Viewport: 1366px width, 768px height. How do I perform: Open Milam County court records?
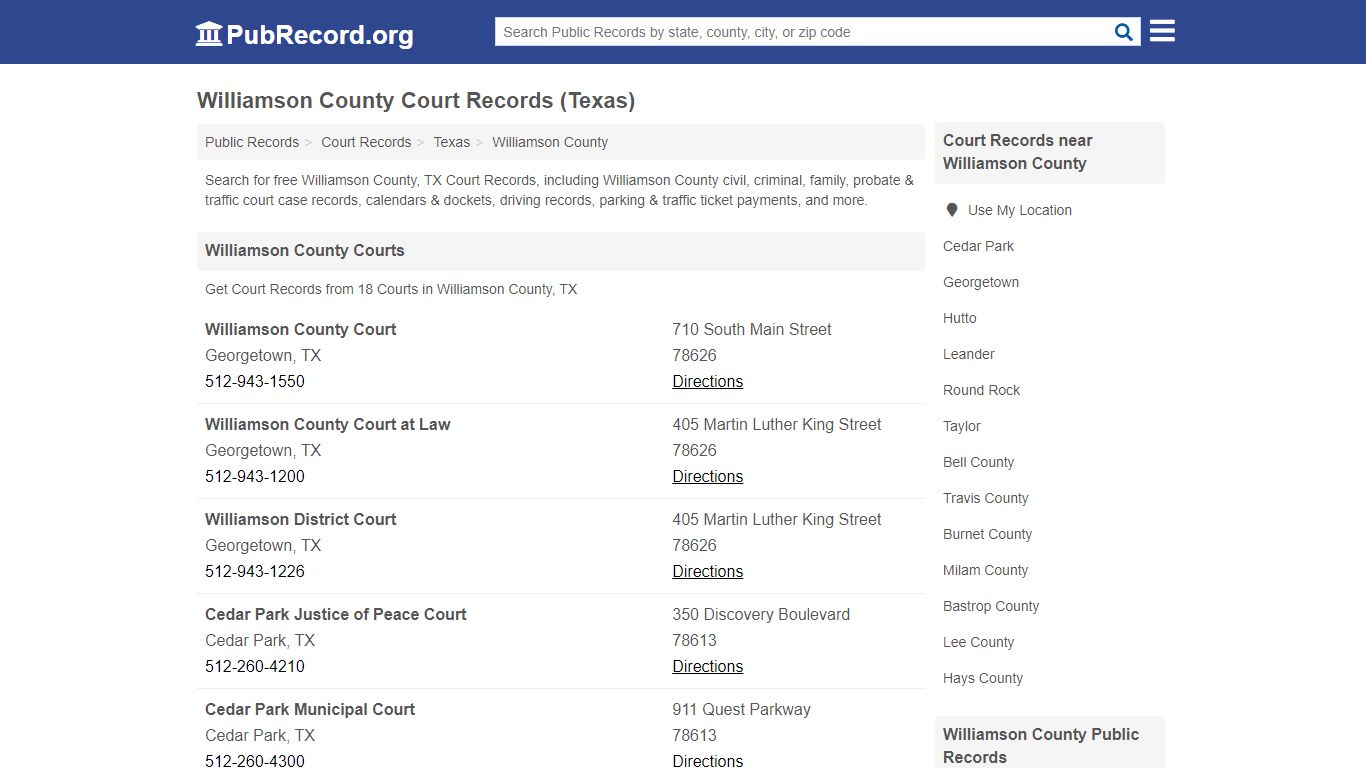tap(986, 570)
